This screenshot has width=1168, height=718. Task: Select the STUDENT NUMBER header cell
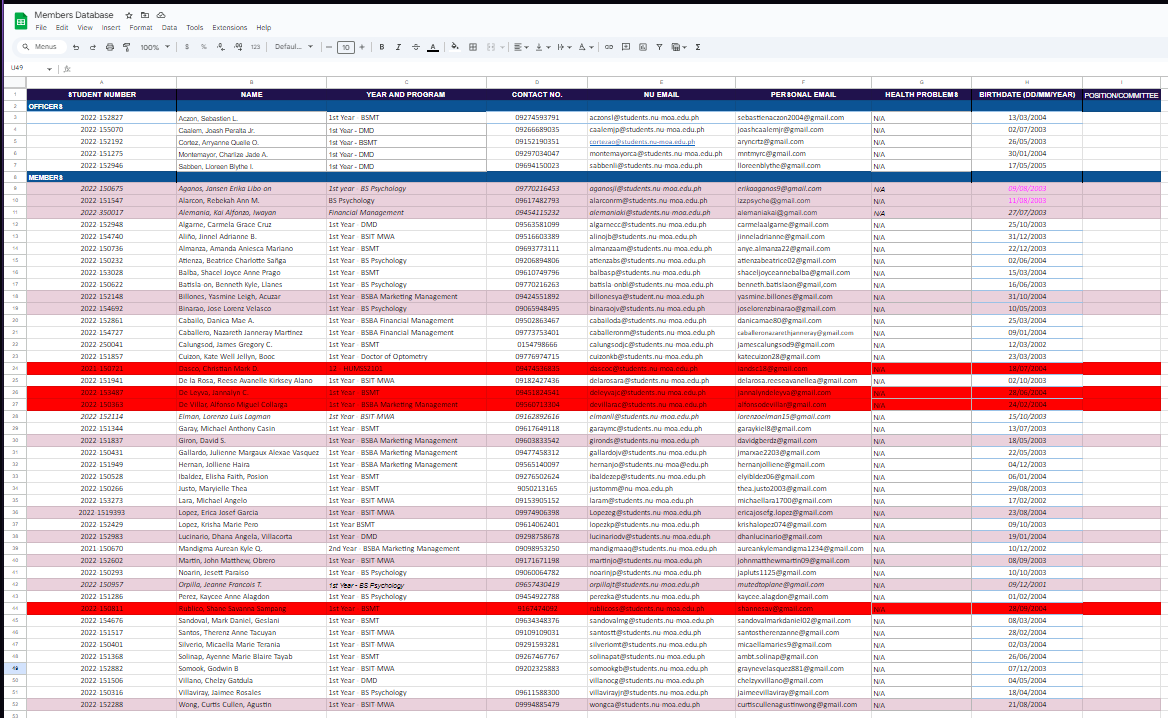pyautogui.click(x=102, y=95)
